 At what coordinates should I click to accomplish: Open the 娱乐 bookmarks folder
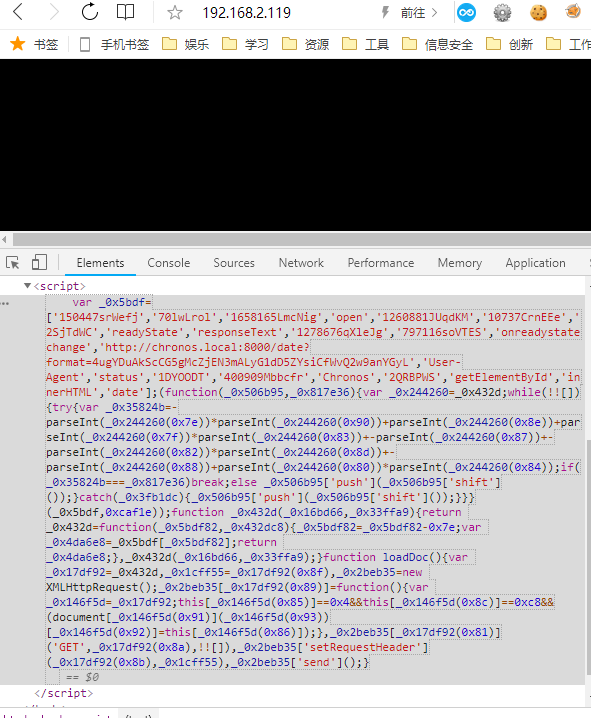[186, 44]
